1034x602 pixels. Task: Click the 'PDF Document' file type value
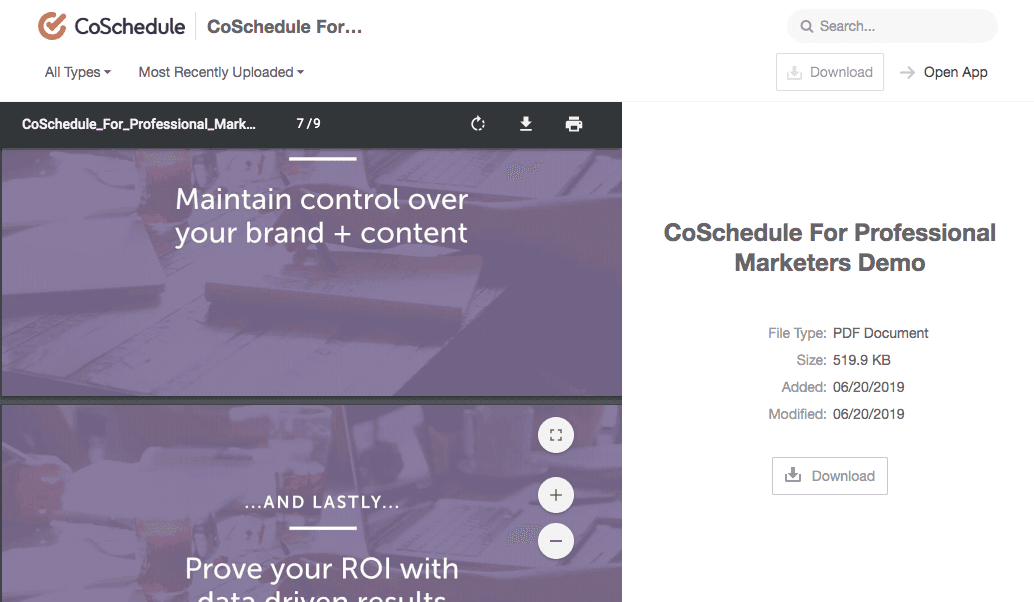tap(880, 334)
